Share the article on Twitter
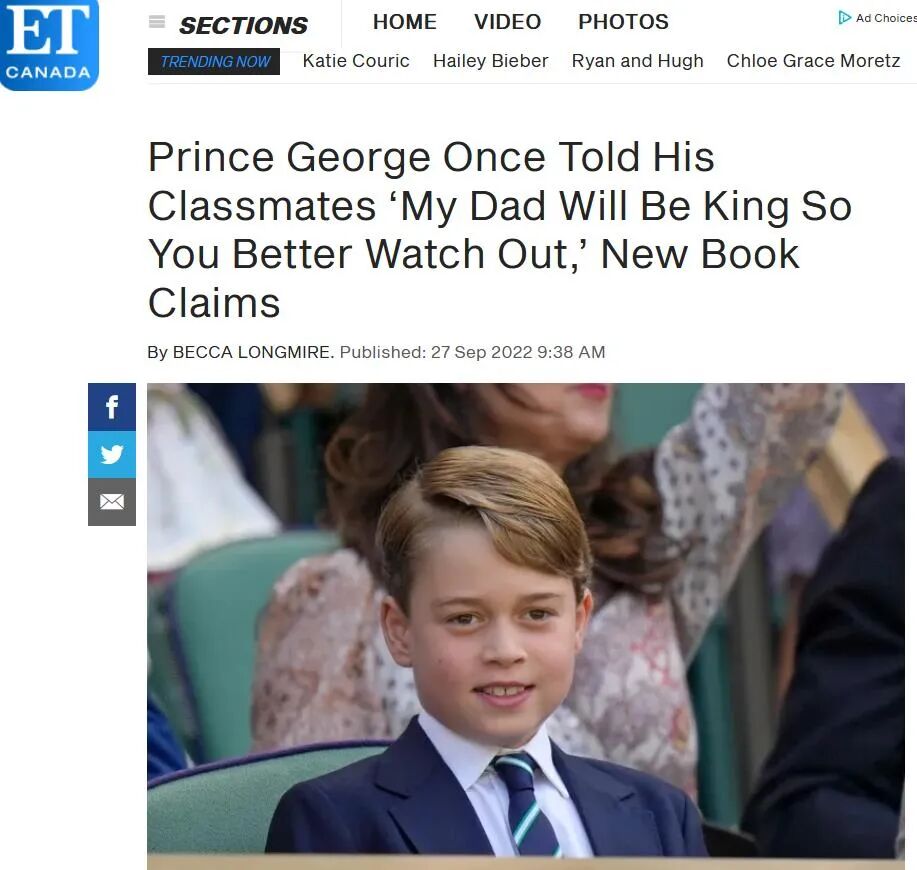This screenshot has width=917, height=870. coord(112,454)
